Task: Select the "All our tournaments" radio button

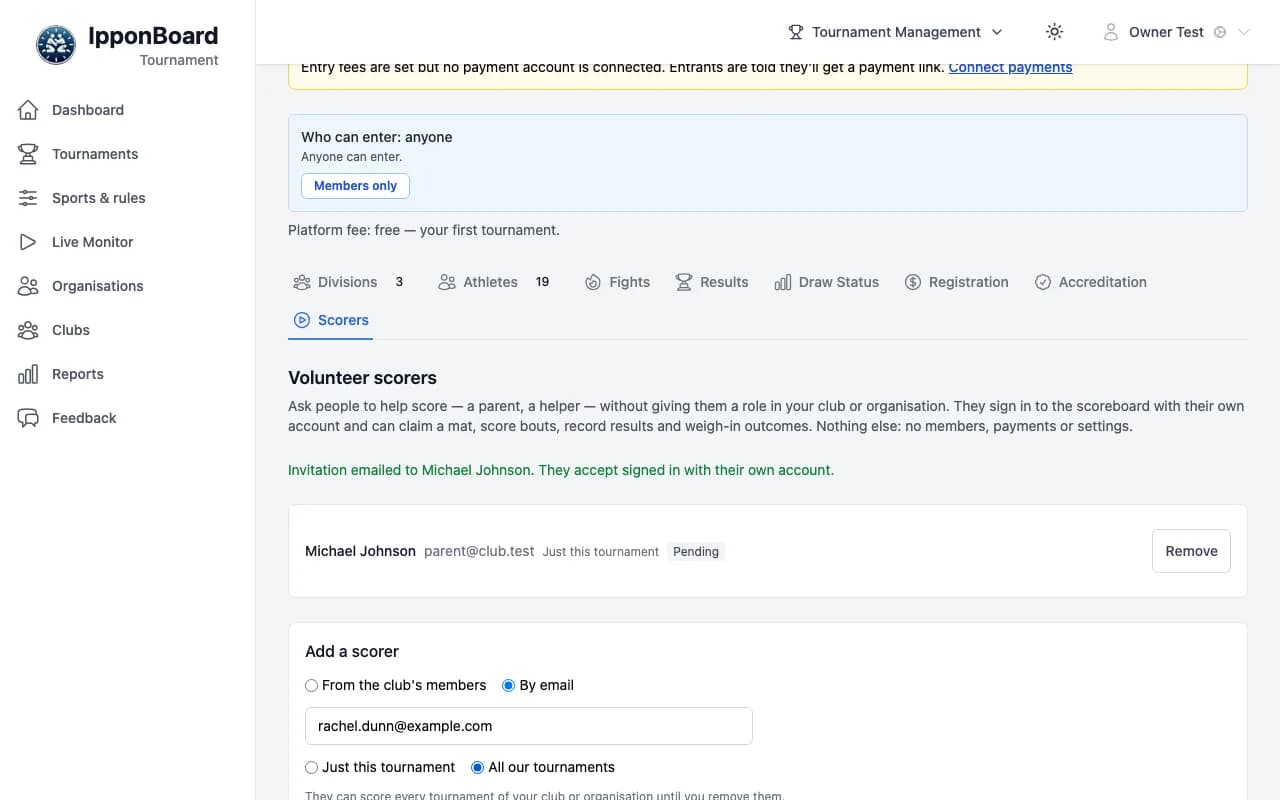Action: (478, 767)
